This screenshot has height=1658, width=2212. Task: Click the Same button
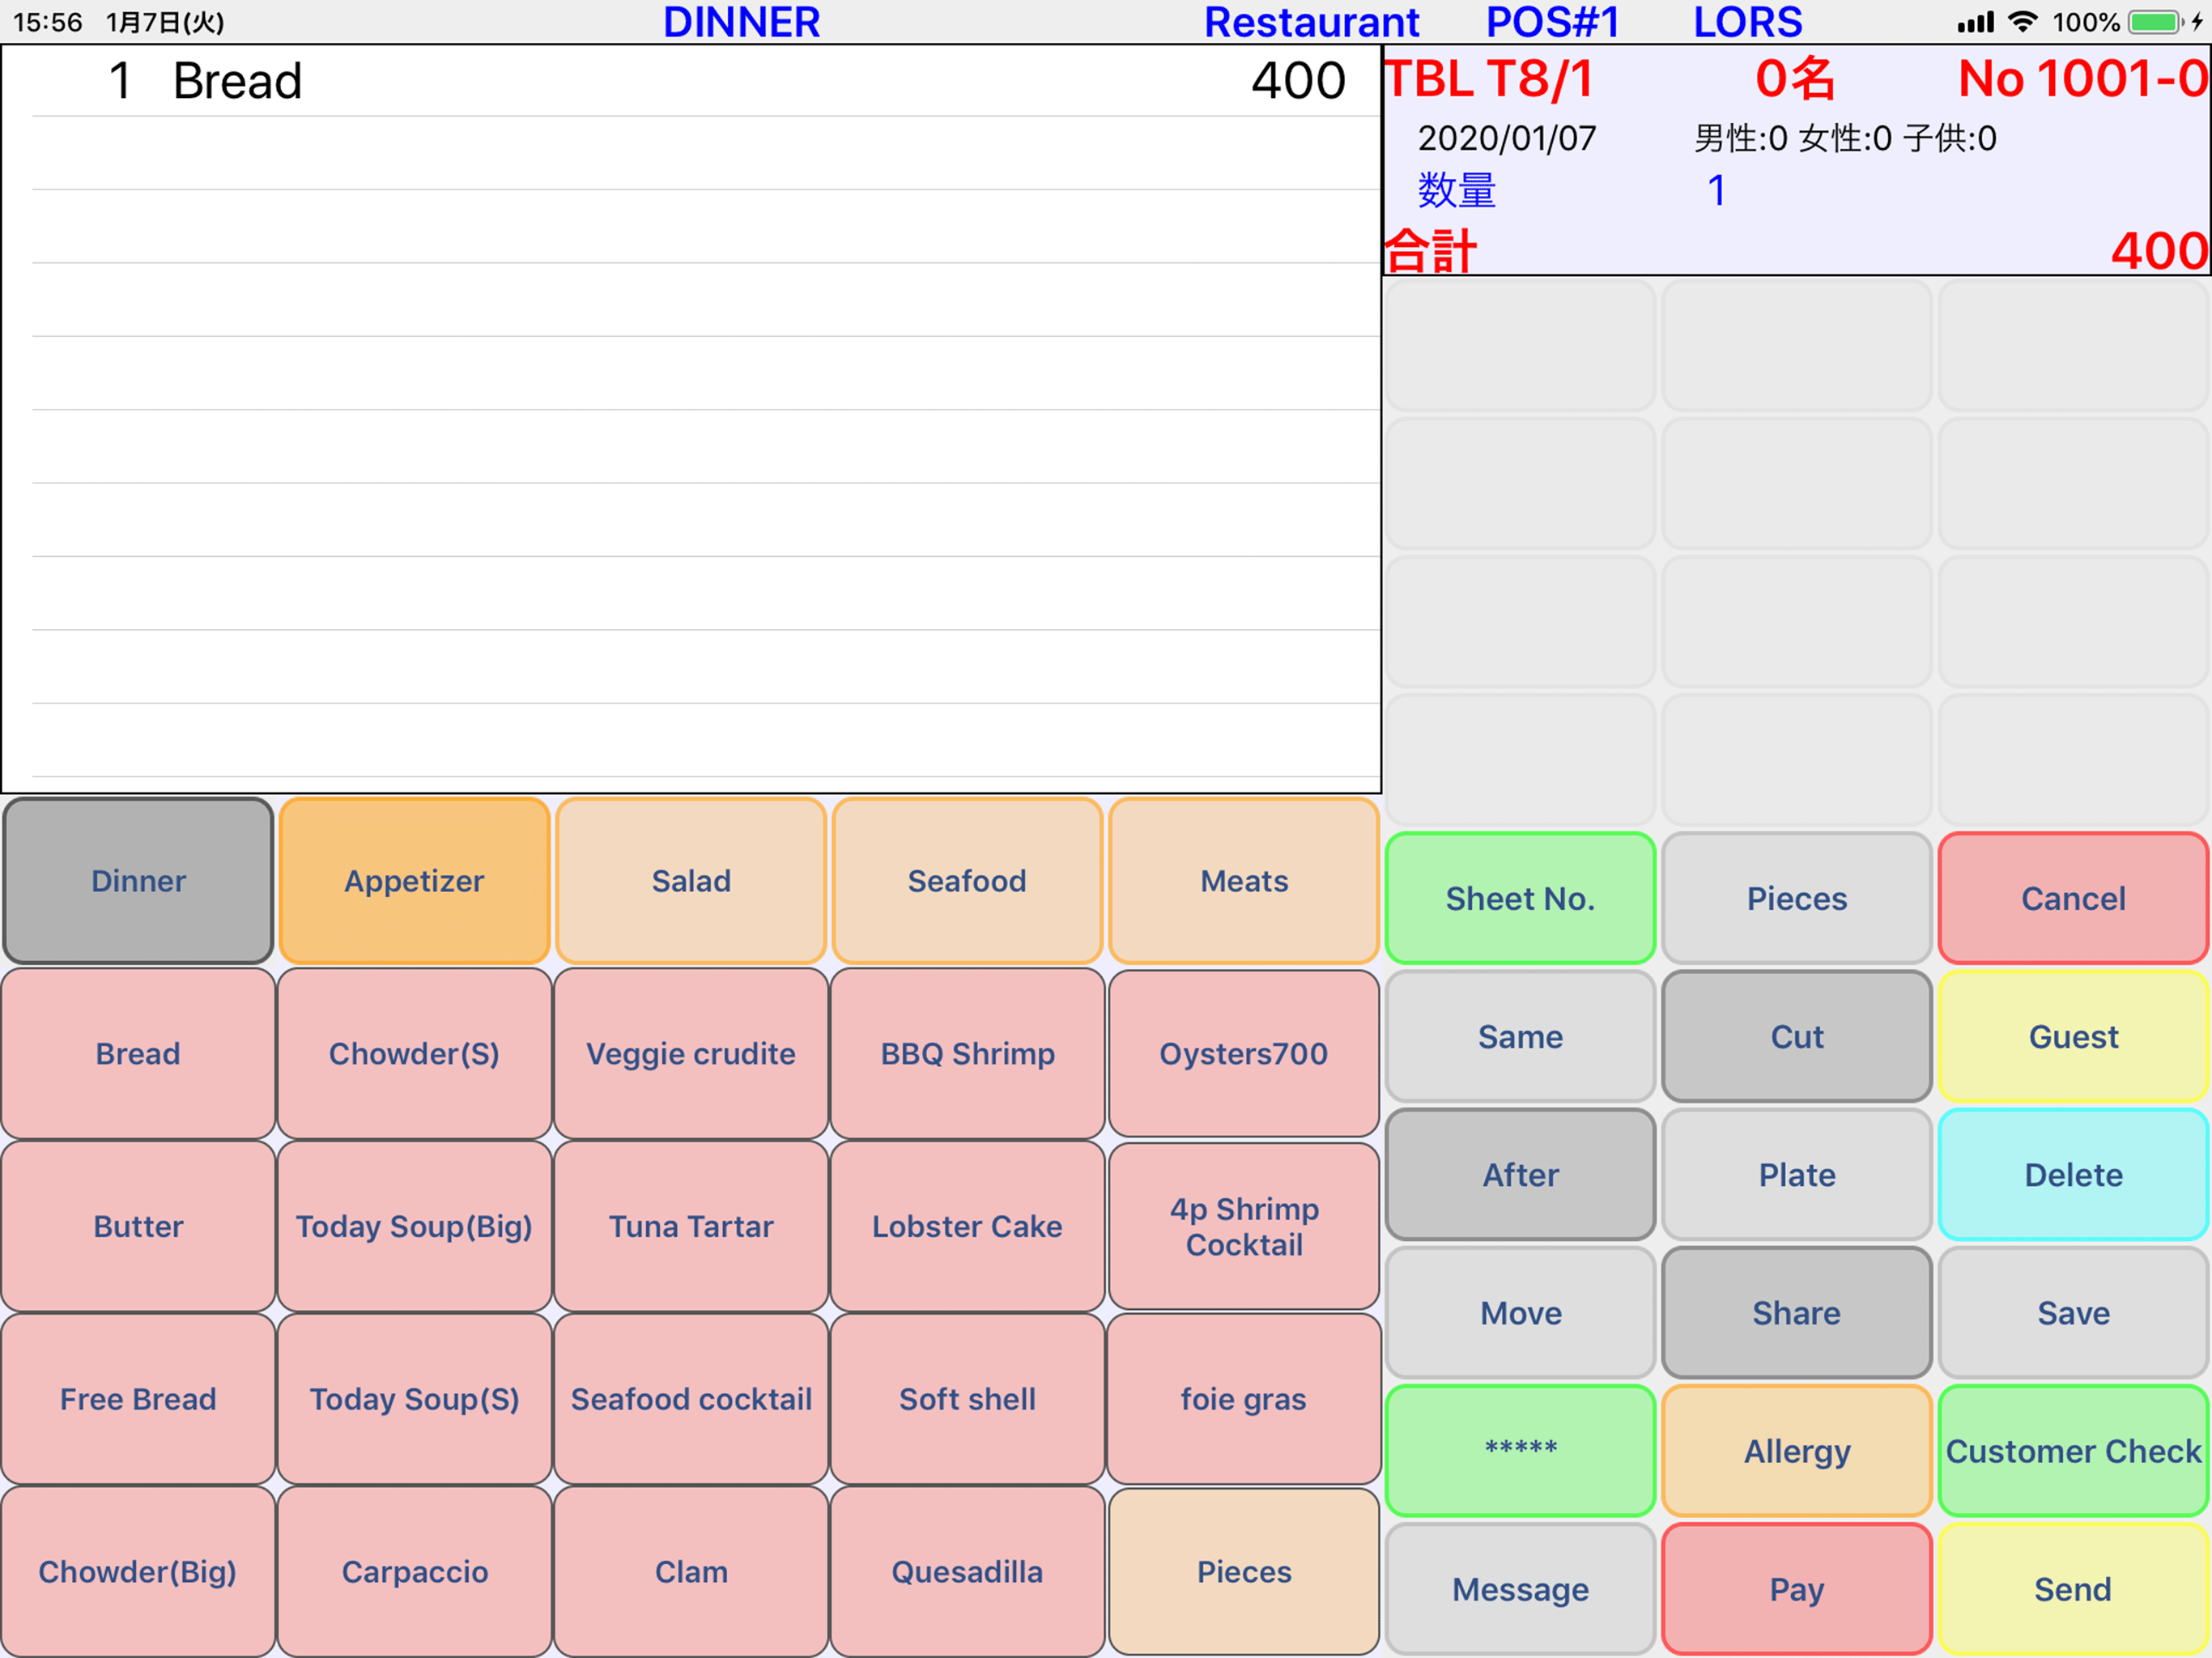[1520, 1036]
